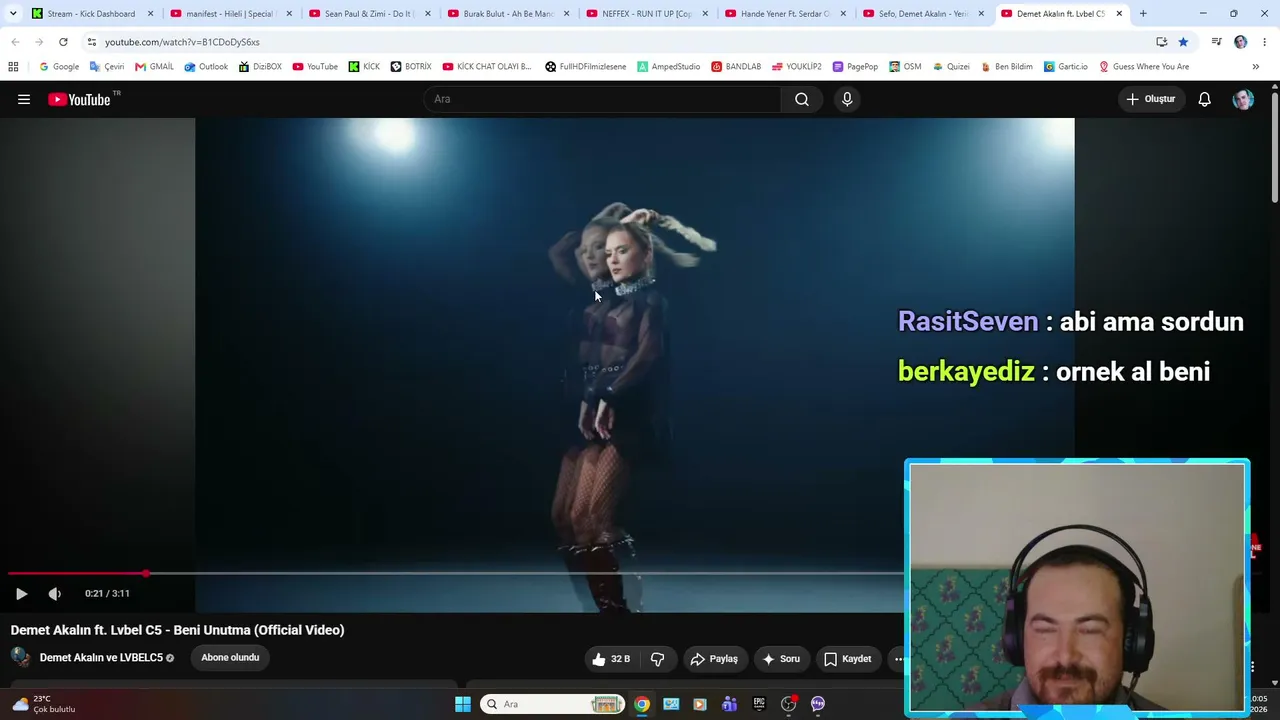Share the video using Paylaş
Screen dimensions: 1280x720
click(x=714, y=659)
